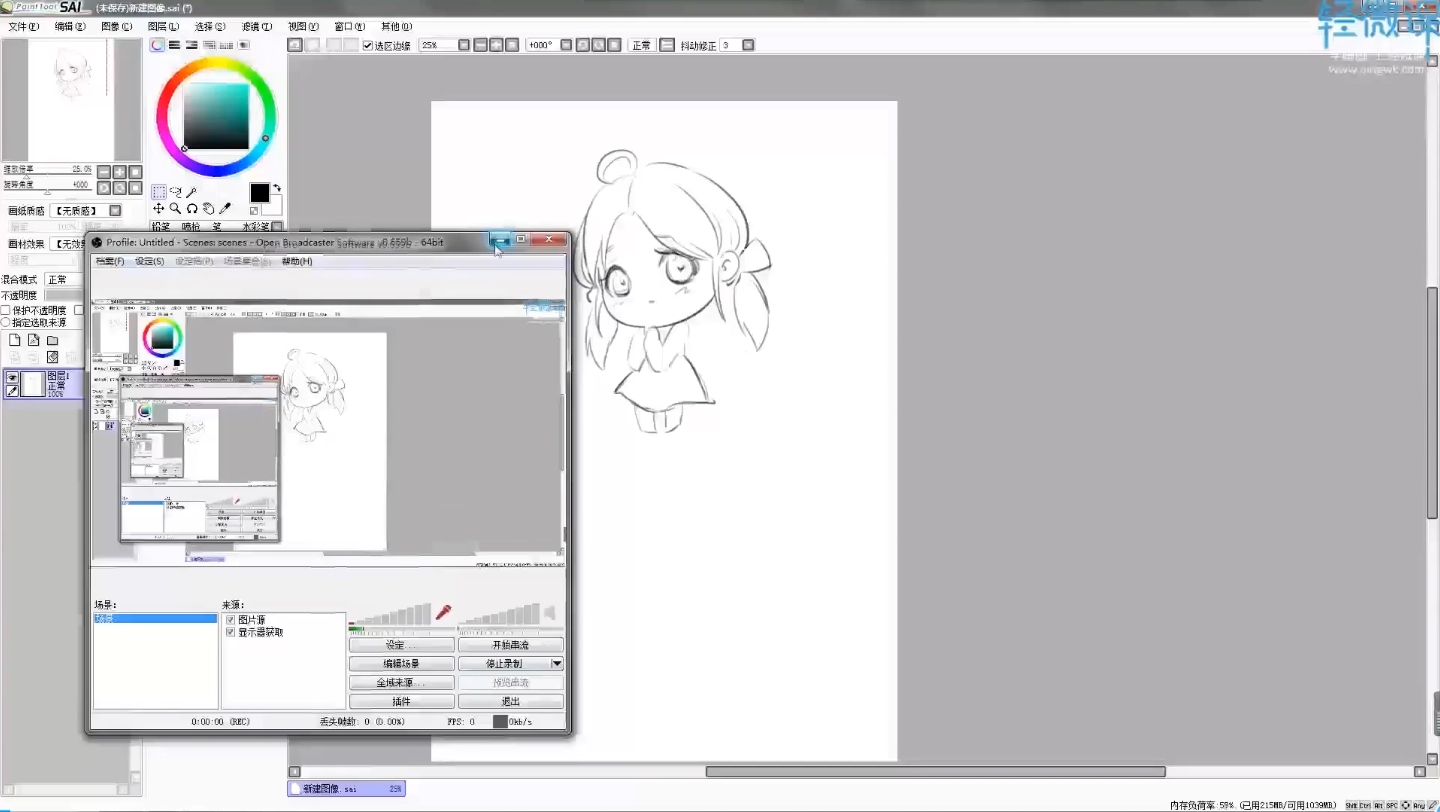Screen dimensions: 1440x812
Task: Mute the microphone in OBS
Action: click(443, 612)
